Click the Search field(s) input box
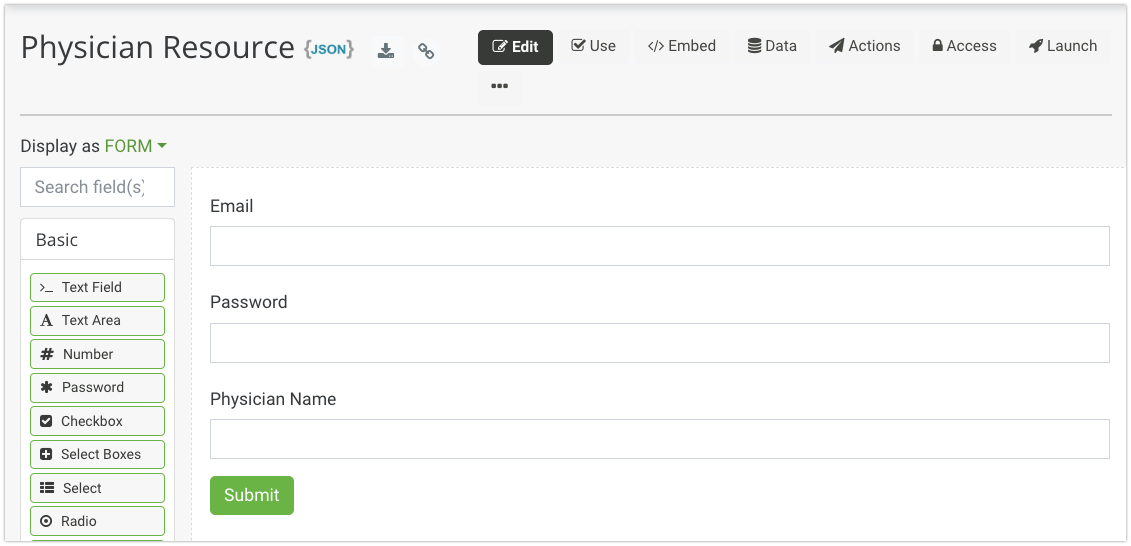 [97, 187]
